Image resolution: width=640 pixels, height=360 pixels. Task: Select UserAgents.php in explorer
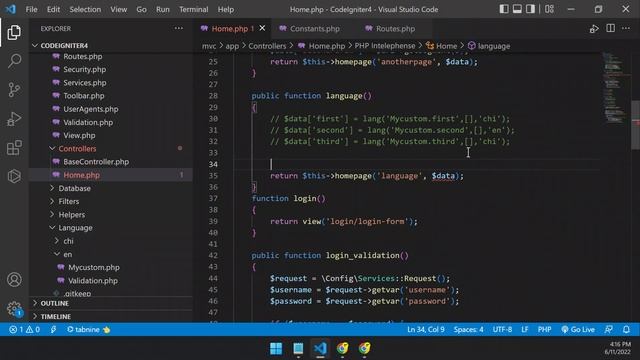click(91, 109)
